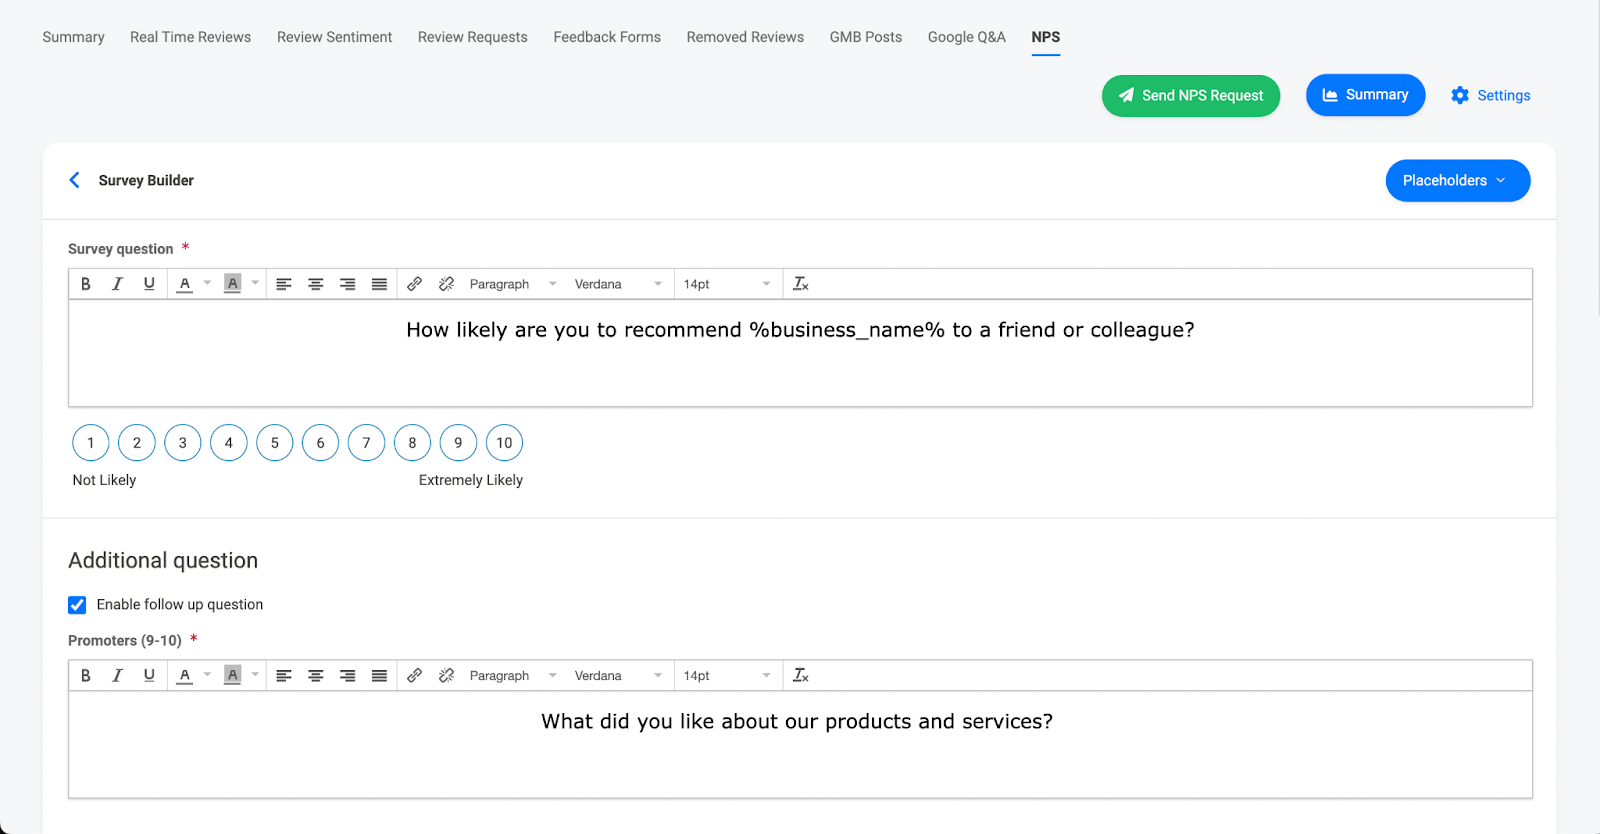Open Settings gear link

click(x=1491, y=95)
